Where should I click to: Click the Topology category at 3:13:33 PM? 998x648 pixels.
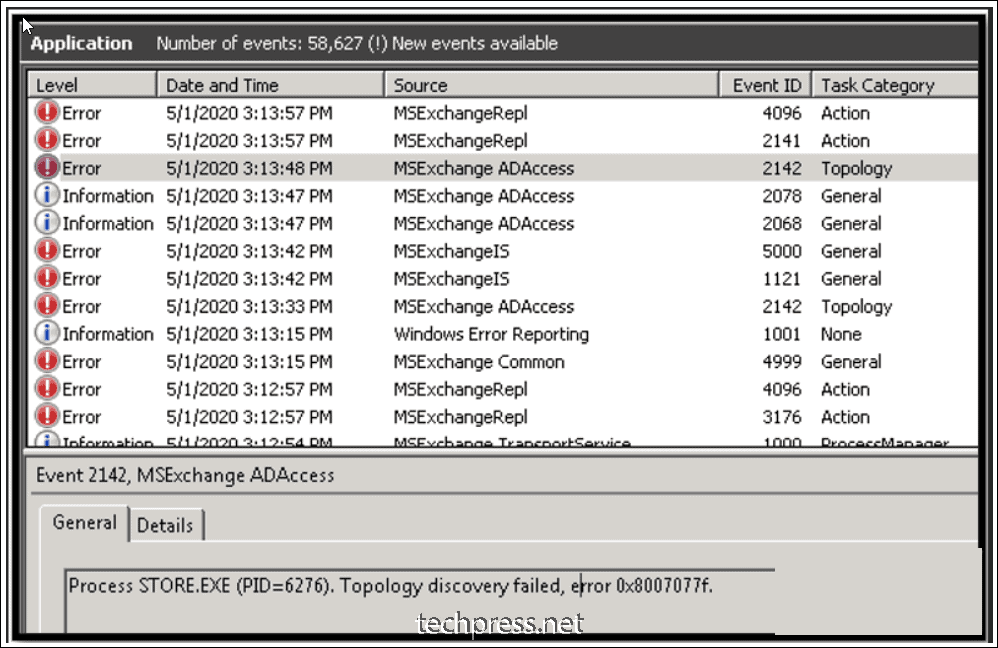[x=856, y=307]
